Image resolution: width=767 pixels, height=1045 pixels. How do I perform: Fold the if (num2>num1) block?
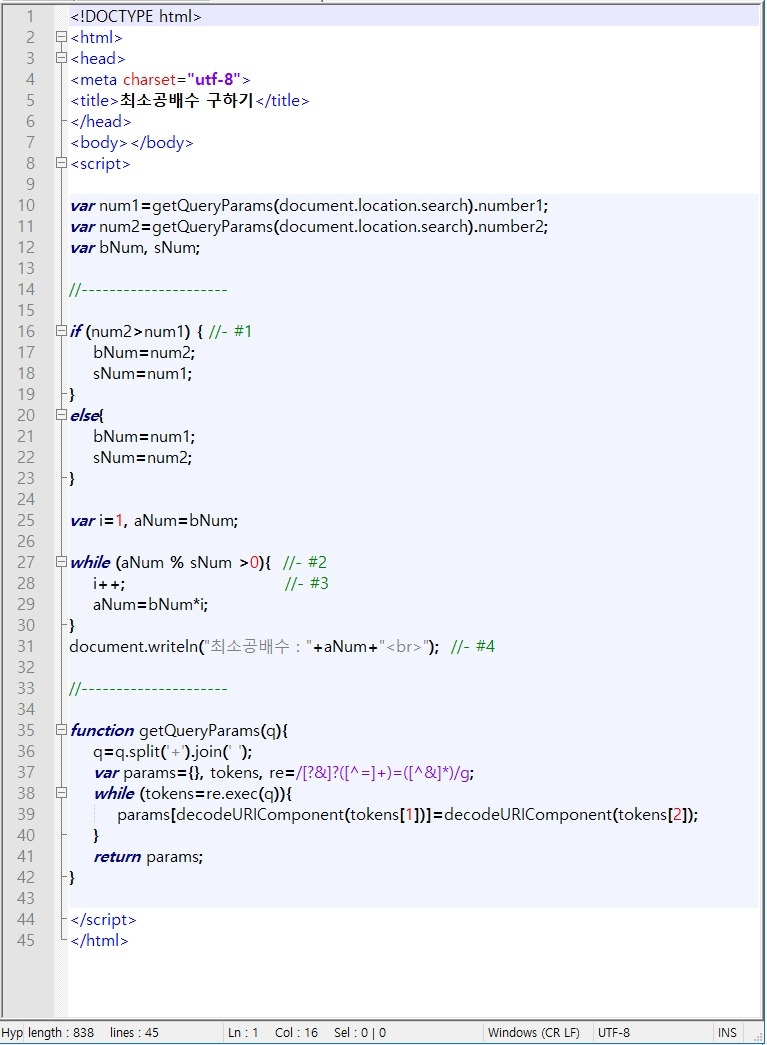click(61, 331)
